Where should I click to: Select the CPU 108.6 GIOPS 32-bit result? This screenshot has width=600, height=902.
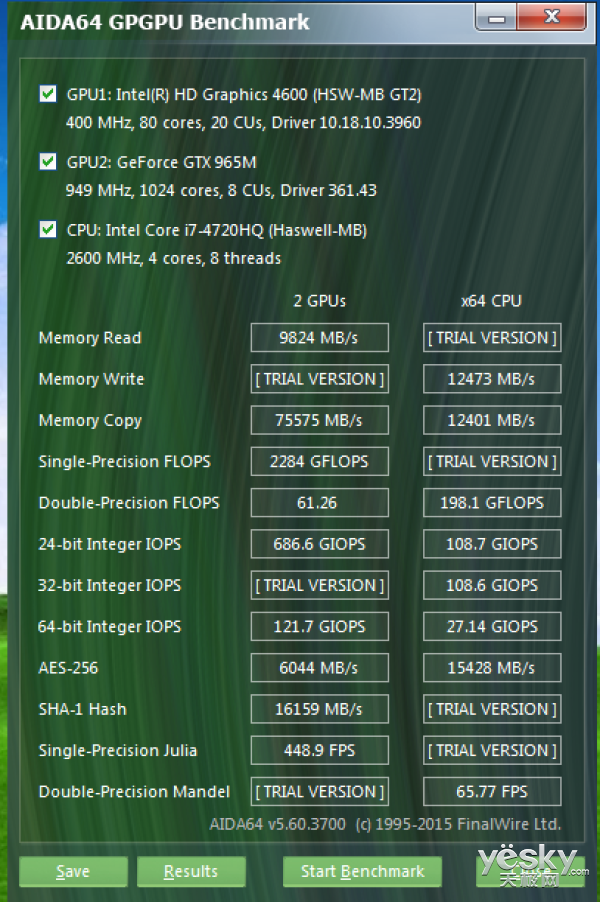click(491, 586)
